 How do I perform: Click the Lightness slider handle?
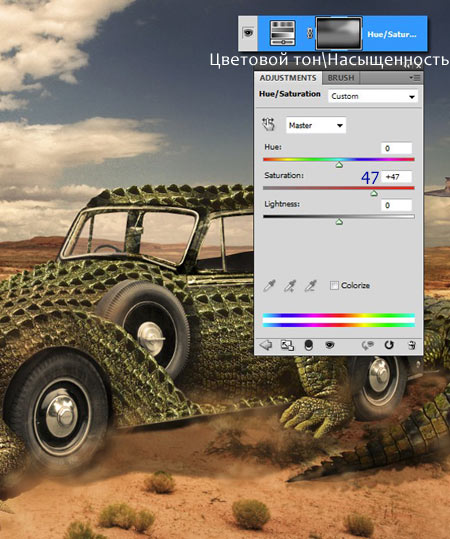(339, 222)
